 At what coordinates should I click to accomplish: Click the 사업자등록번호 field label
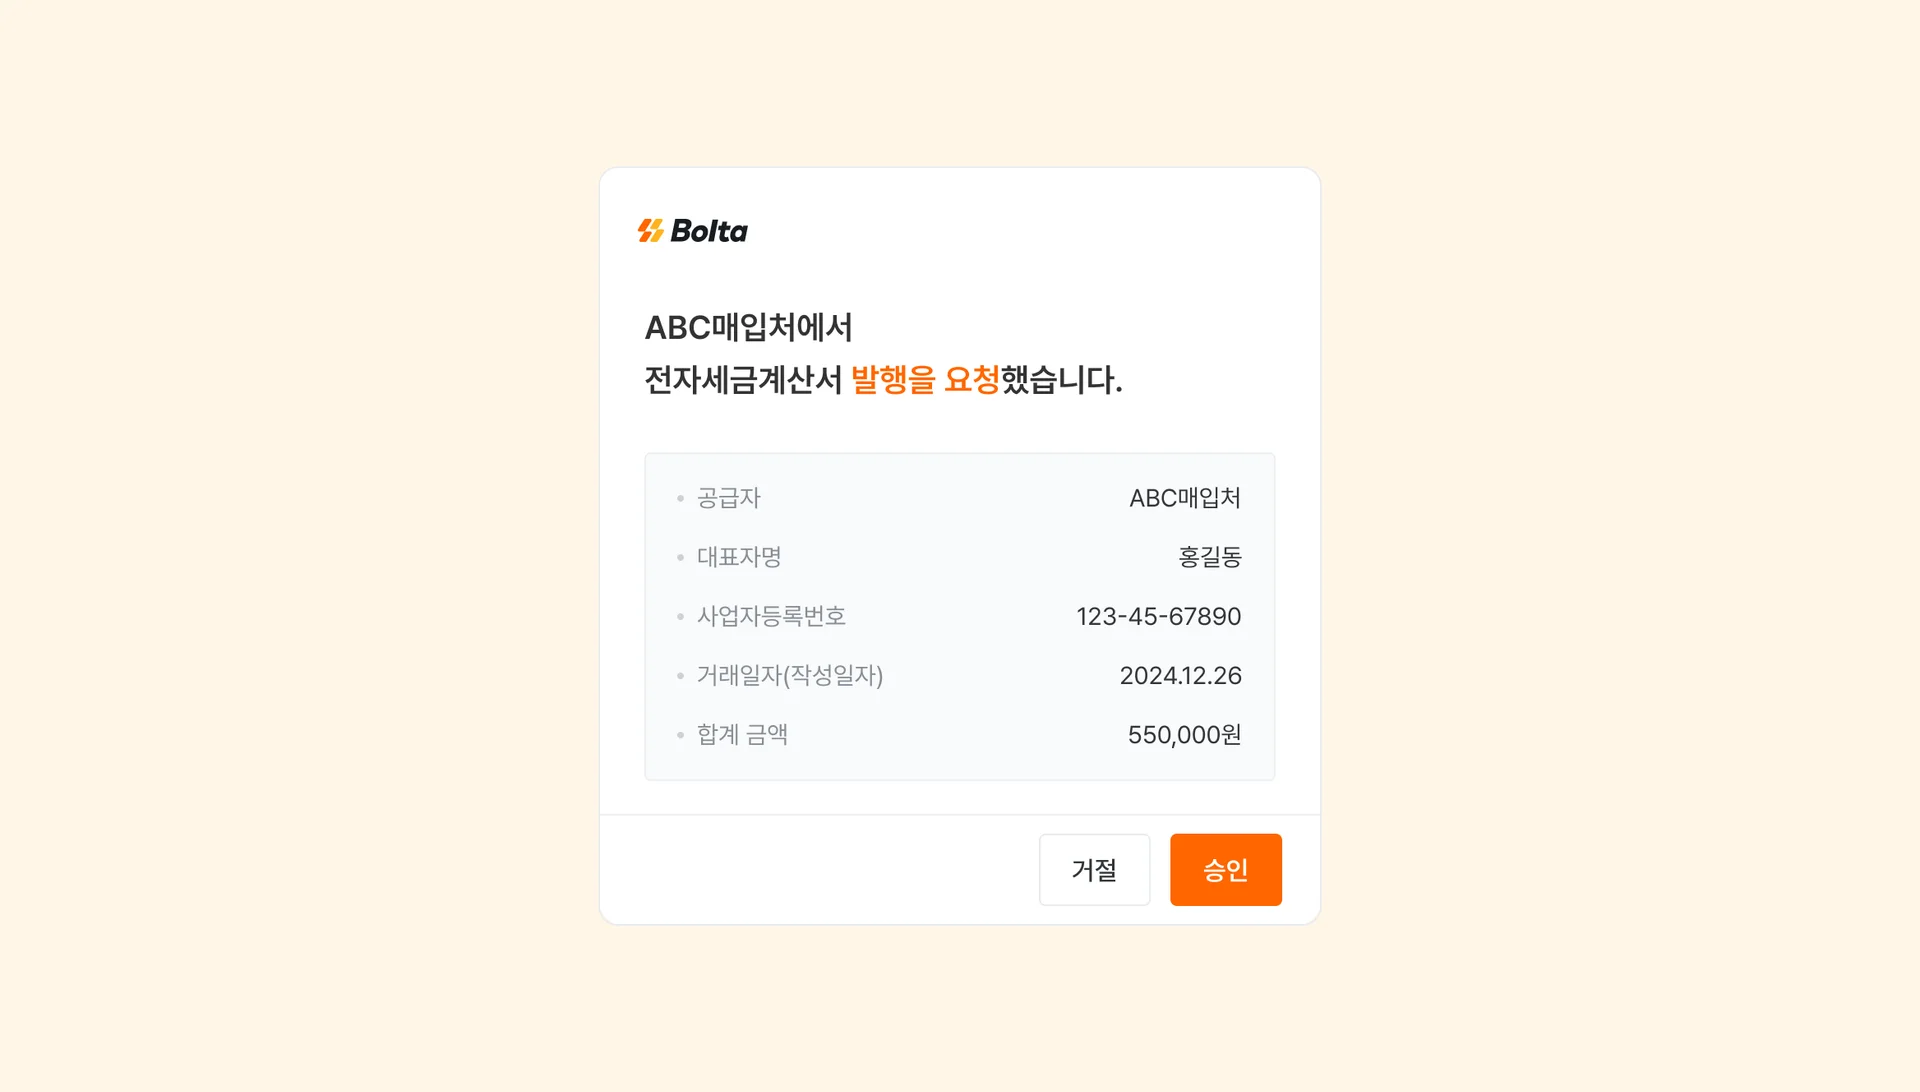[x=771, y=616]
